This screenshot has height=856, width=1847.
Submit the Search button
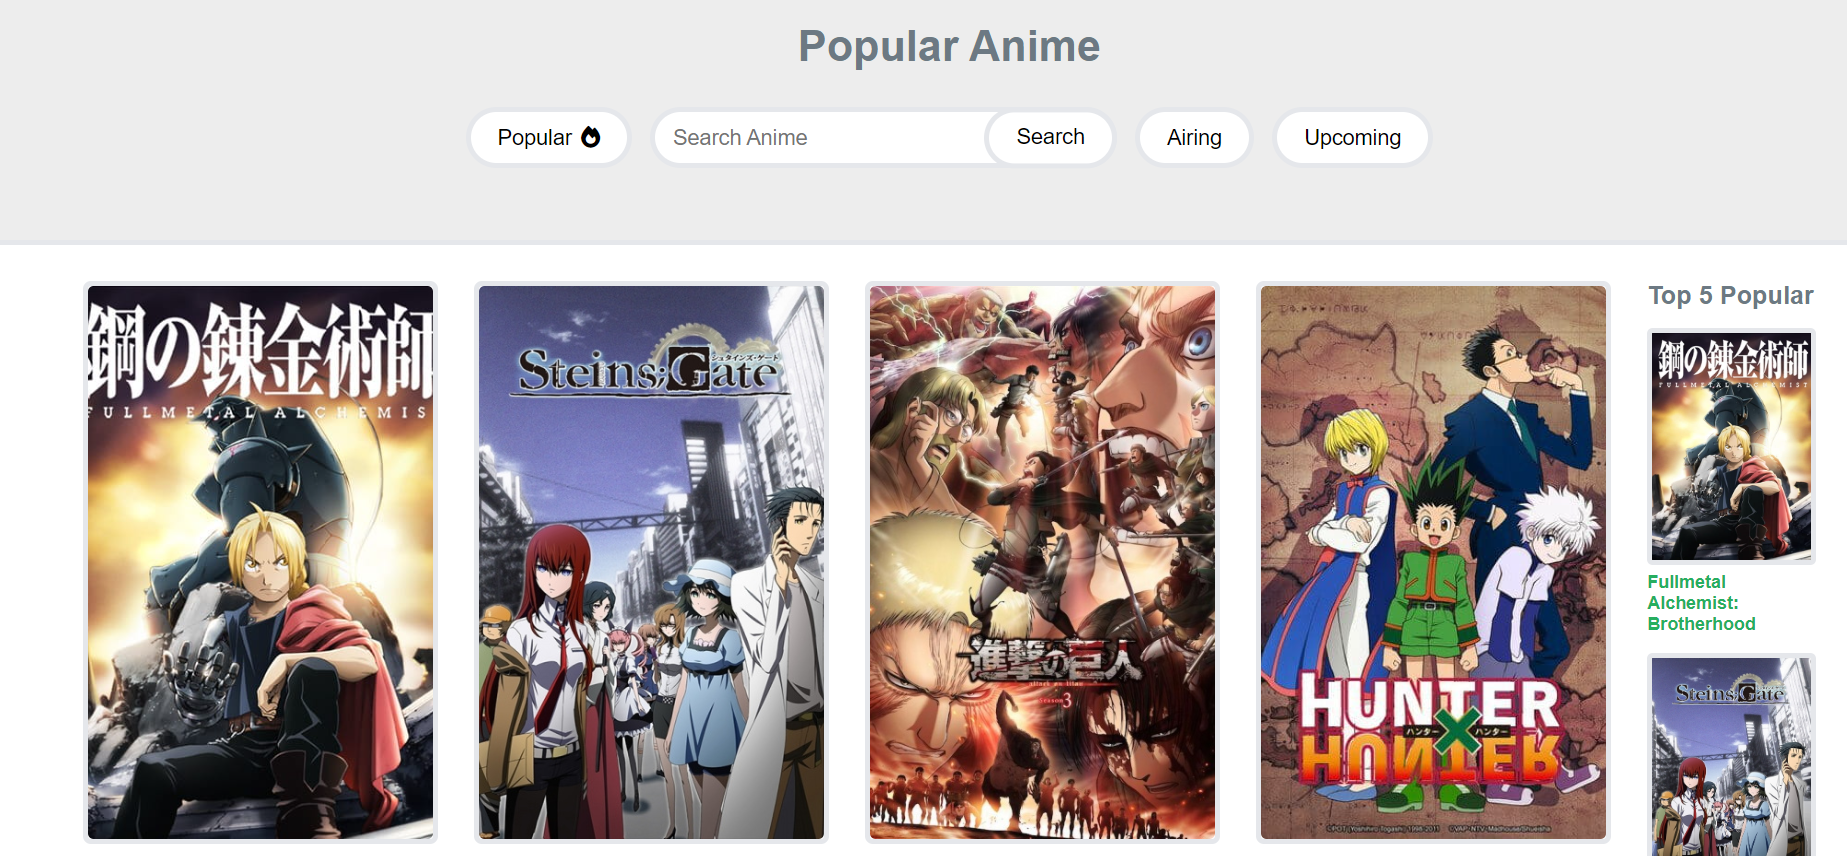(x=1050, y=137)
